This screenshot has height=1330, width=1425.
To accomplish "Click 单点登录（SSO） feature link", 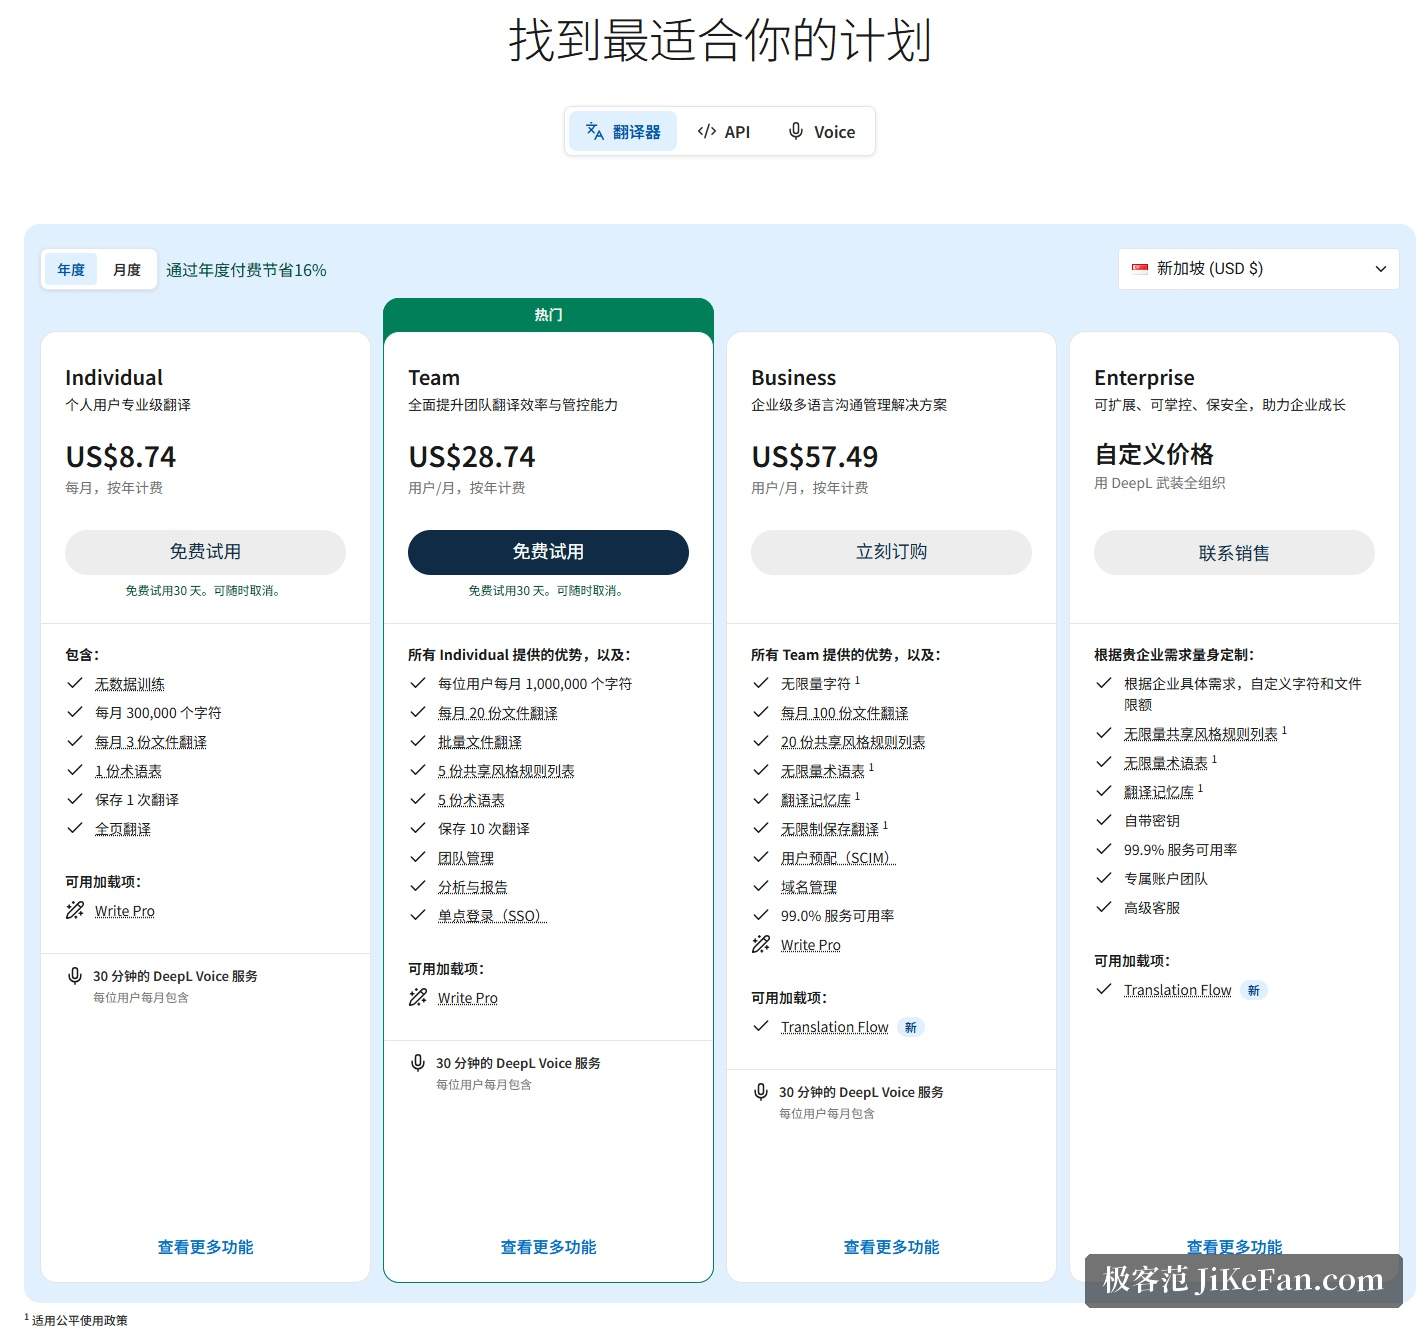I will pos(492,916).
